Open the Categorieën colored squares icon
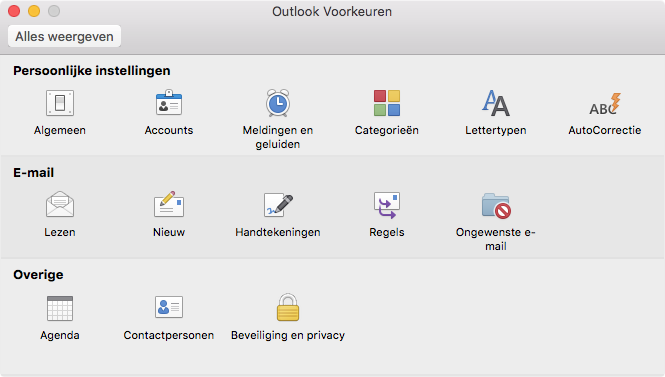 pyautogui.click(x=387, y=103)
